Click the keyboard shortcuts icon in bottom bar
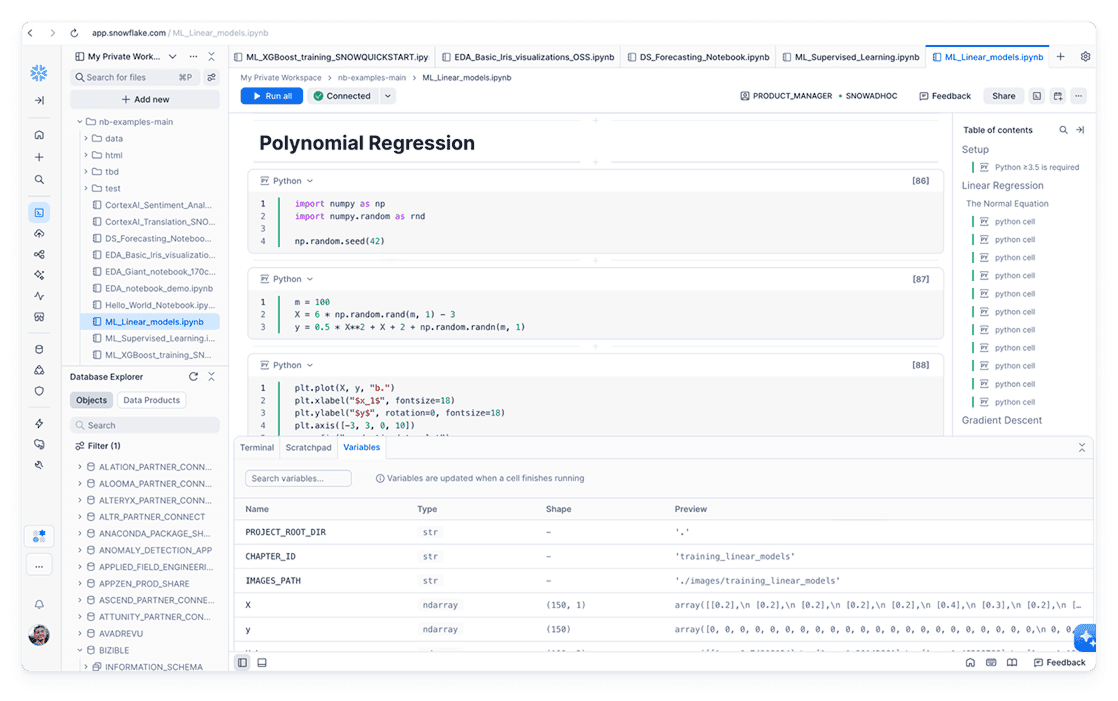 pos(991,662)
